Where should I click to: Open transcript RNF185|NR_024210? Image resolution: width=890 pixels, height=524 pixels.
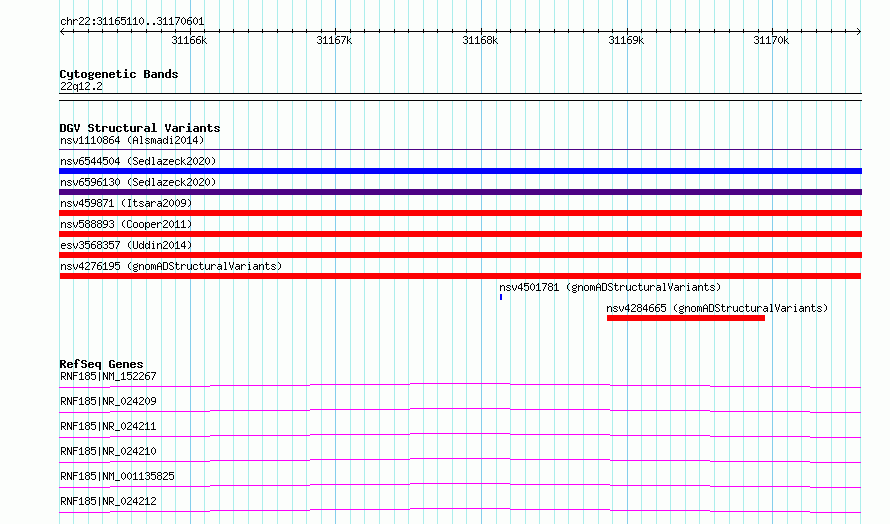point(108,451)
